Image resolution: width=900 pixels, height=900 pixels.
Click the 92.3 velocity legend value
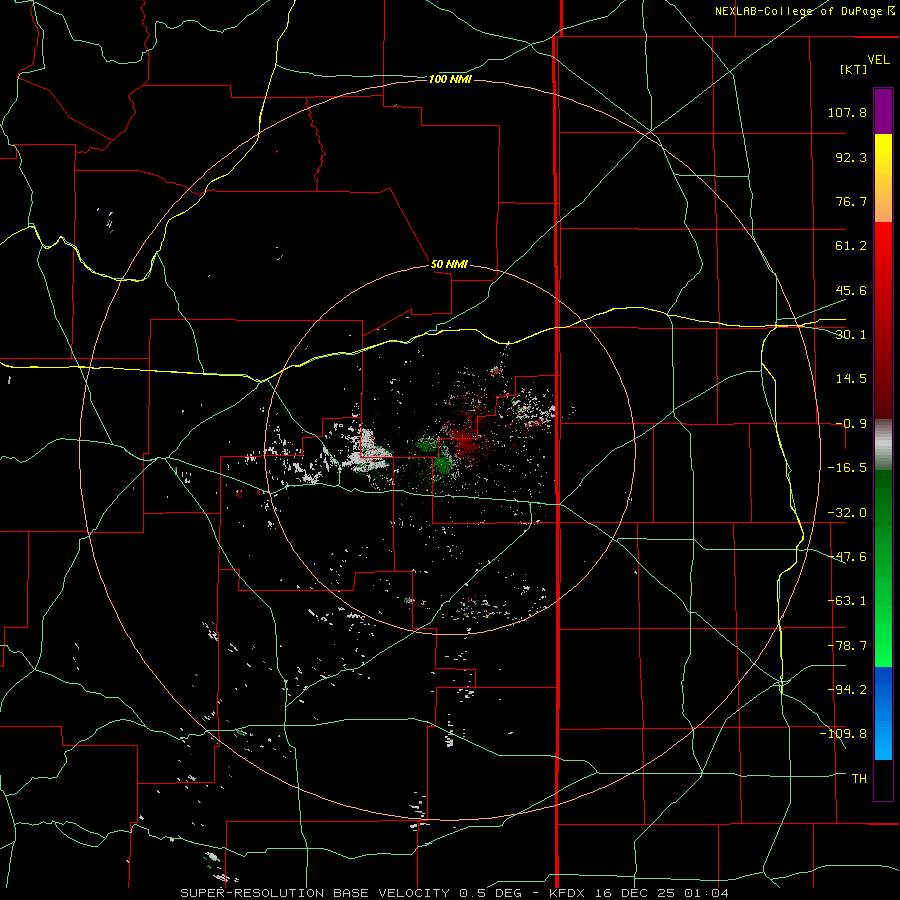coord(851,157)
